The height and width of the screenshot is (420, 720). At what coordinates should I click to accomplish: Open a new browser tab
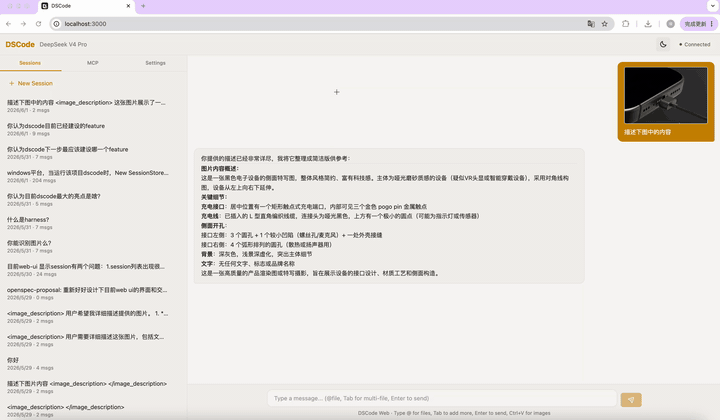click(143, 6)
